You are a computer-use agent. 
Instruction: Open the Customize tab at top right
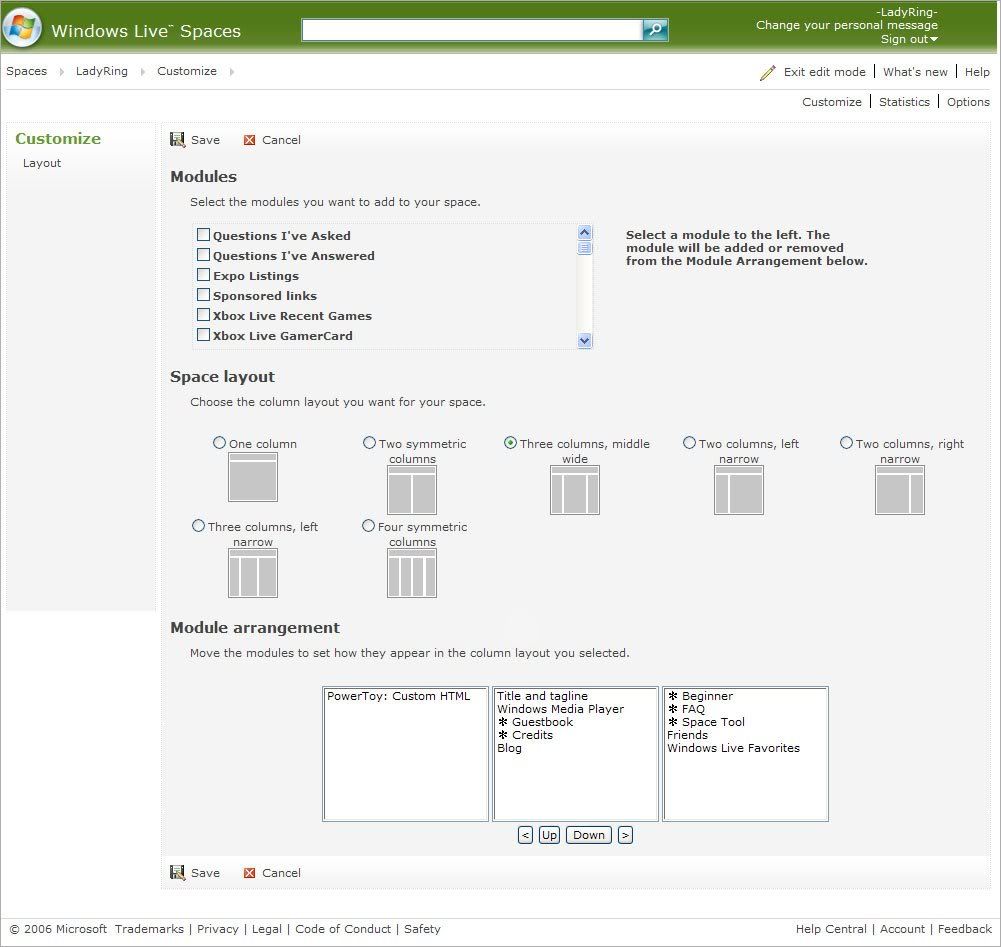click(832, 102)
